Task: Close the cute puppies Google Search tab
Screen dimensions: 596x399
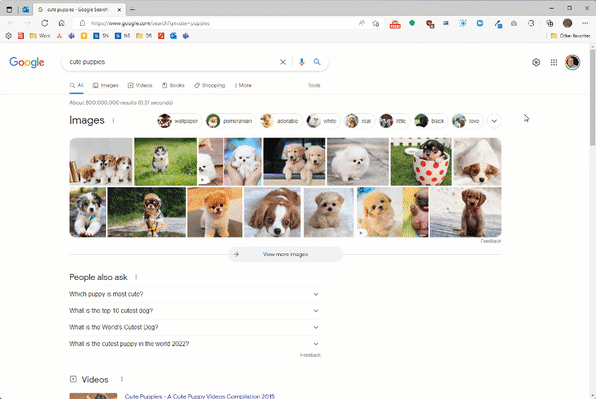Action: pyautogui.click(x=119, y=10)
